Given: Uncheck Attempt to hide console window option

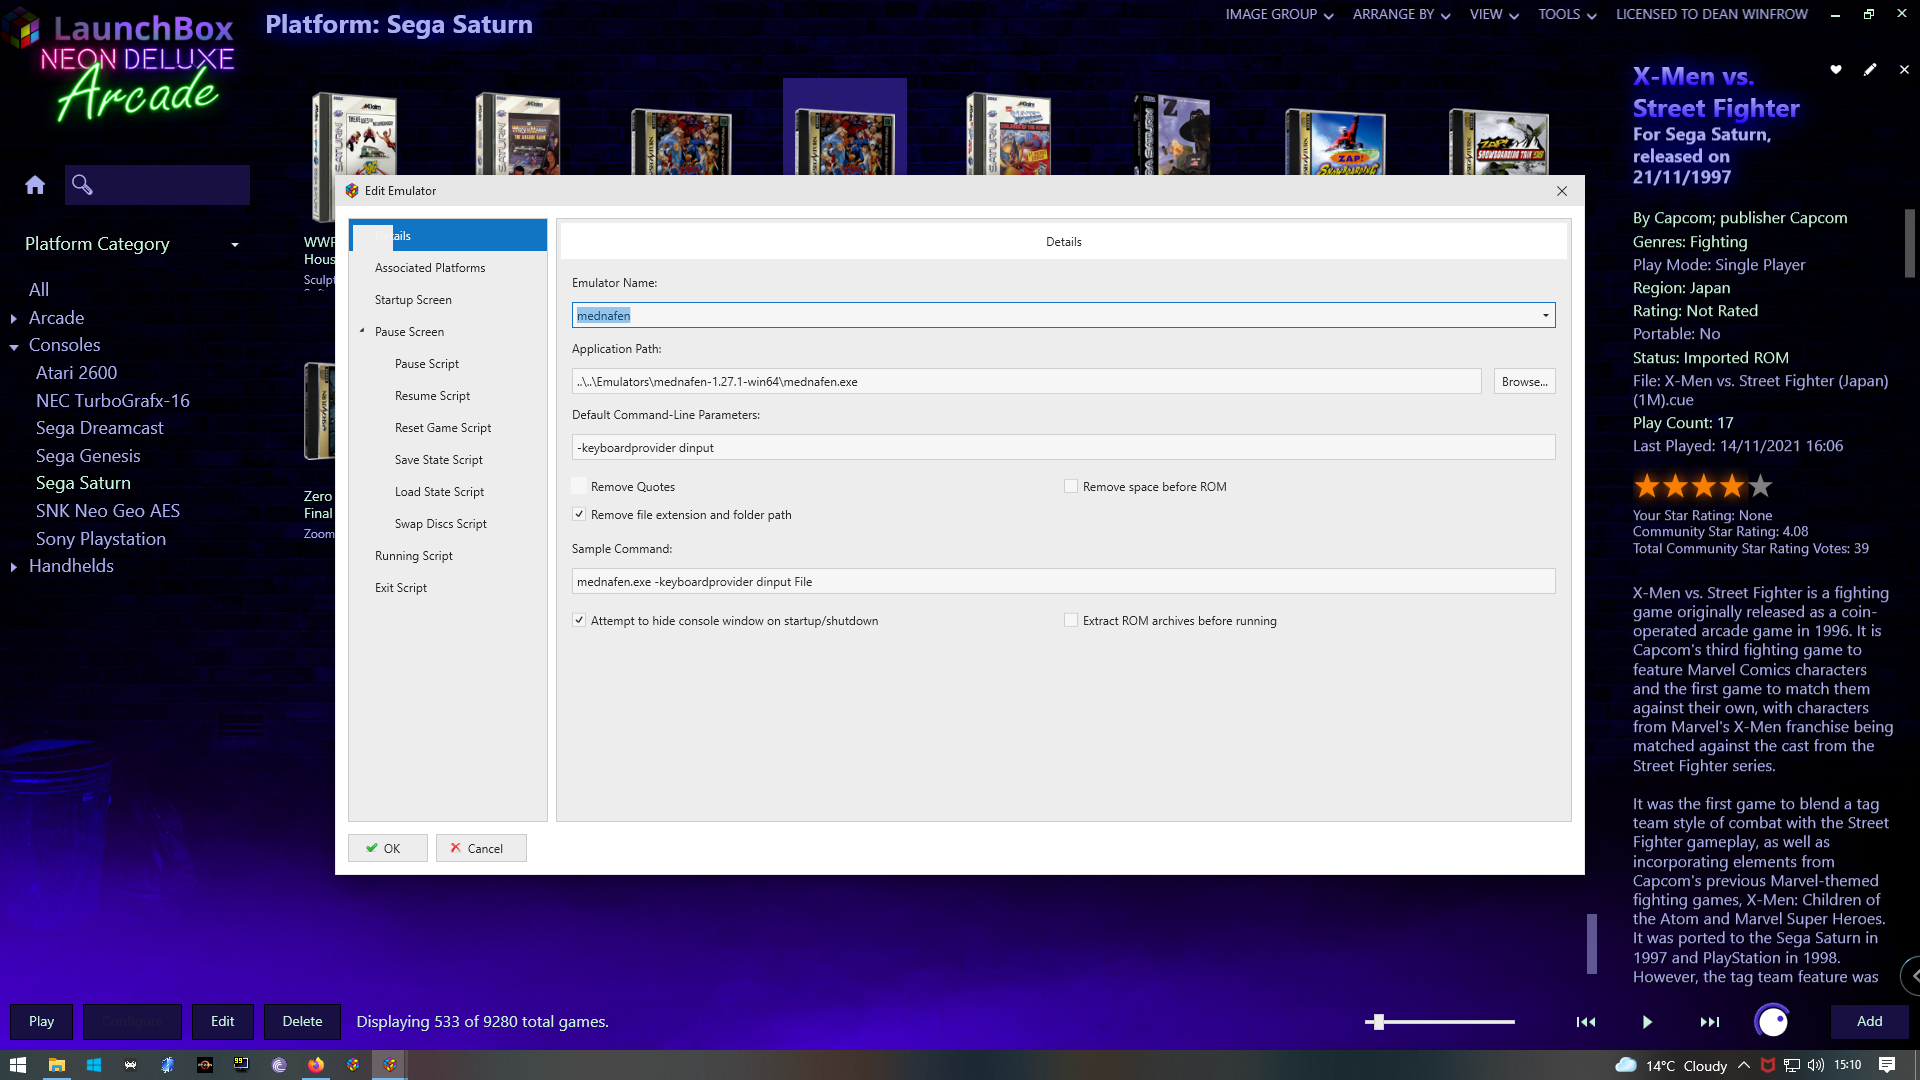Looking at the screenshot, I should pyautogui.click(x=579, y=620).
